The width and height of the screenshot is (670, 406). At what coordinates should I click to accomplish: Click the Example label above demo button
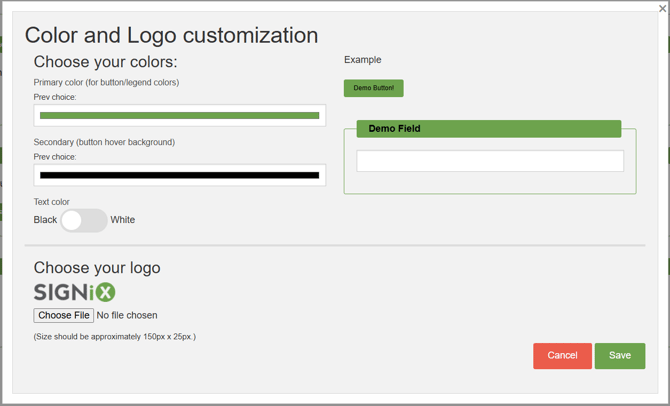click(x=362, y=60)
